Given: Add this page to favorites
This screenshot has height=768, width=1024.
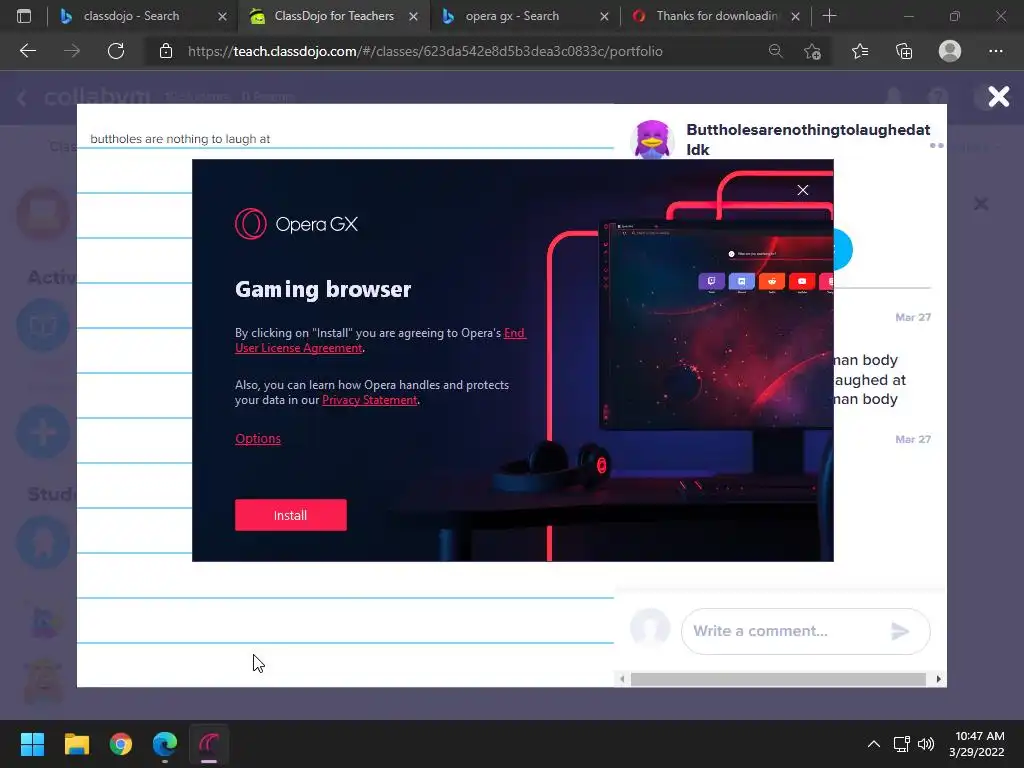Looking at the screenshot, I should (812, 51).
